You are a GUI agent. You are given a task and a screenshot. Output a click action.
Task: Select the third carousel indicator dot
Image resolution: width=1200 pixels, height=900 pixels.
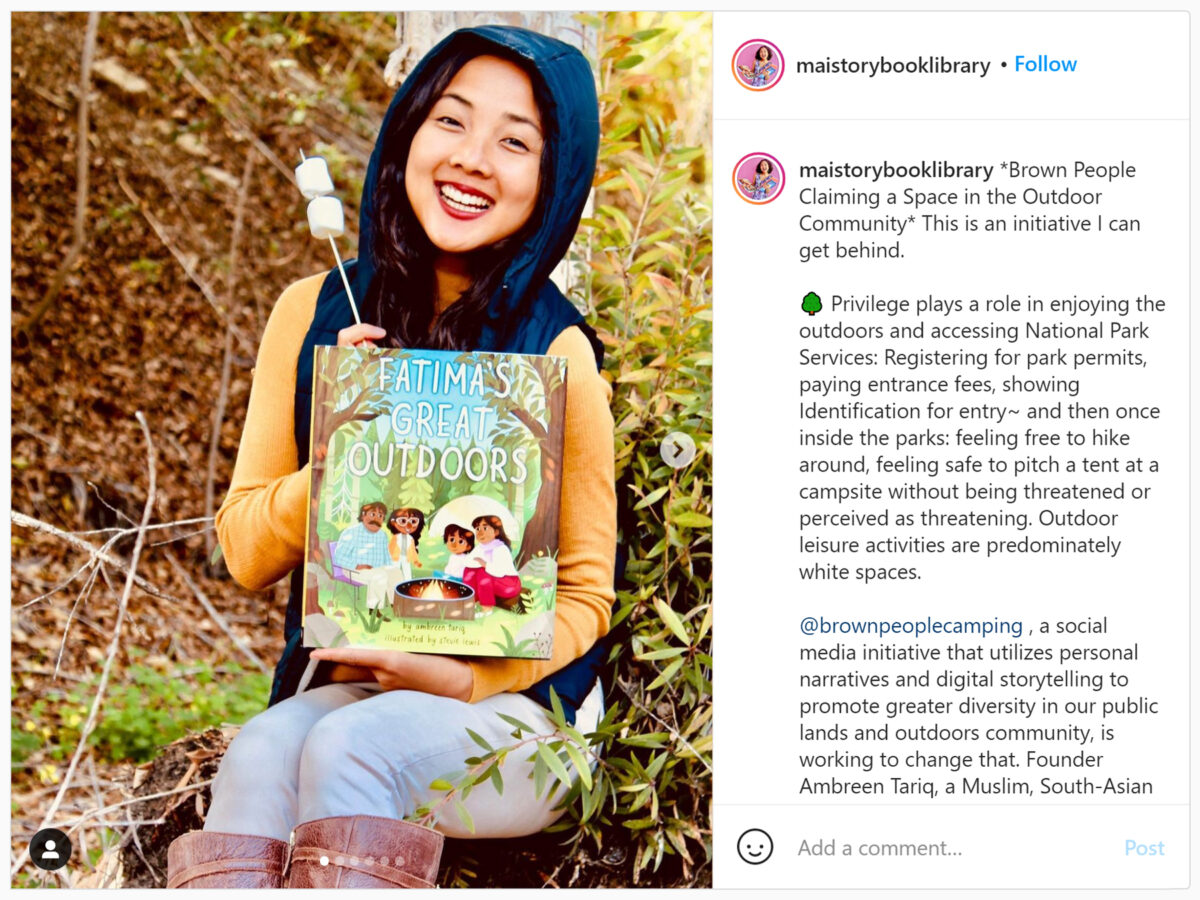click(x=354, y=861)
